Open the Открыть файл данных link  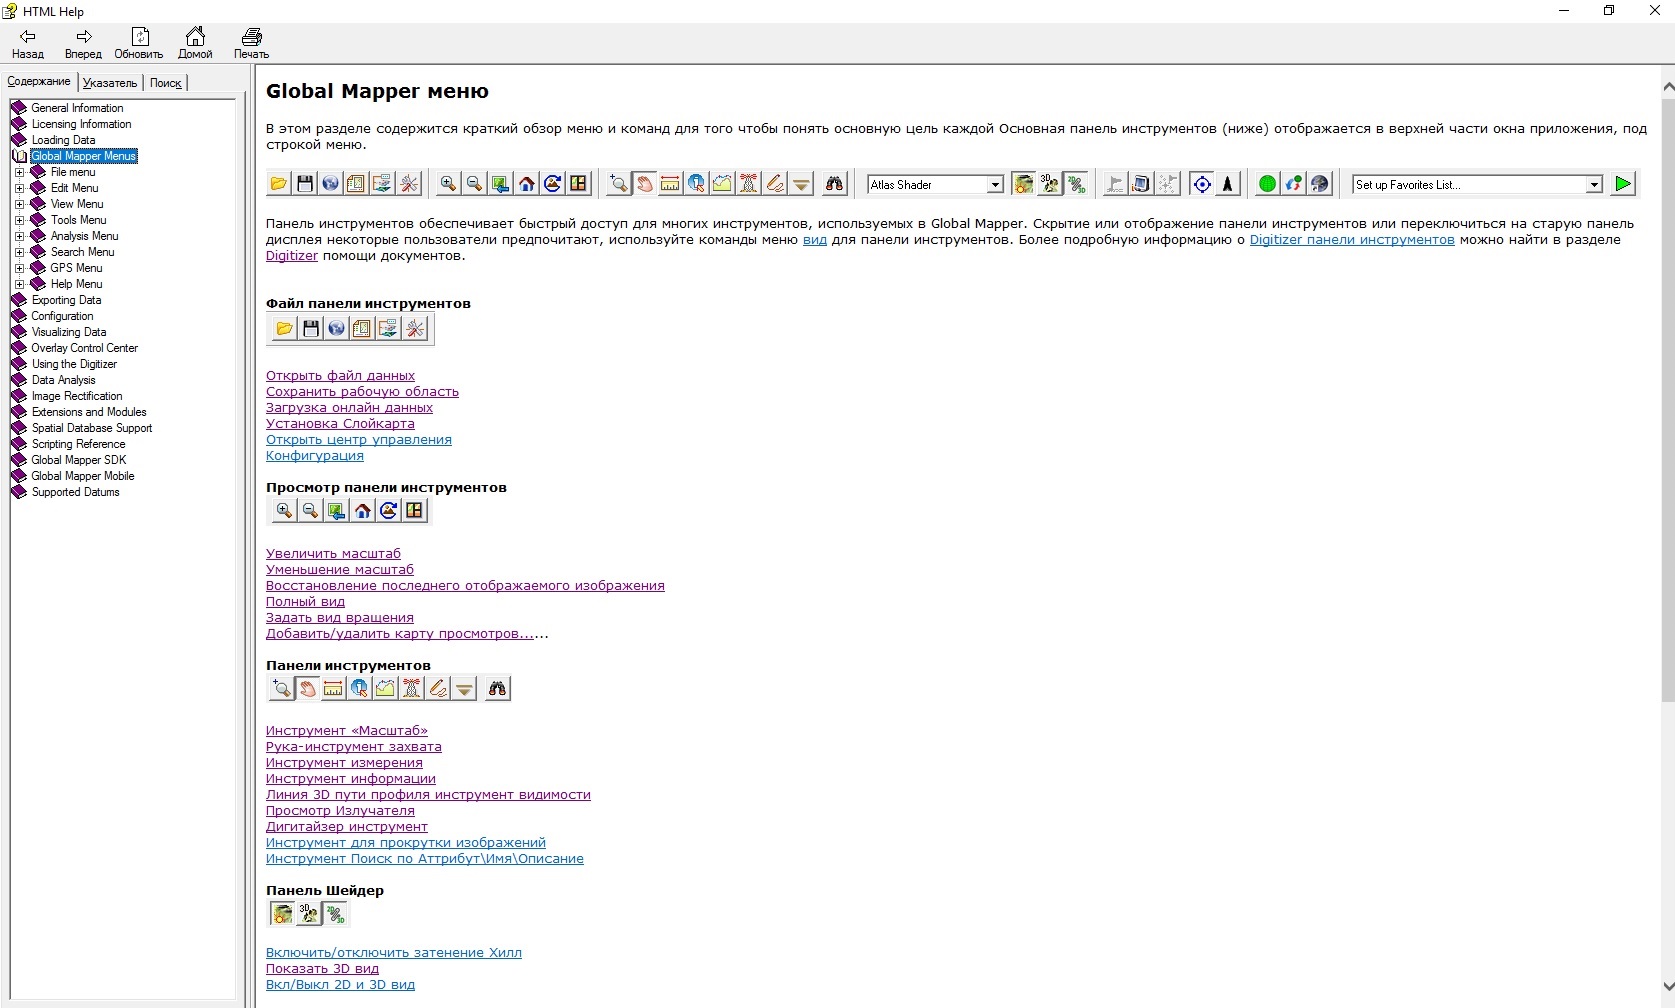coord(340,376)
